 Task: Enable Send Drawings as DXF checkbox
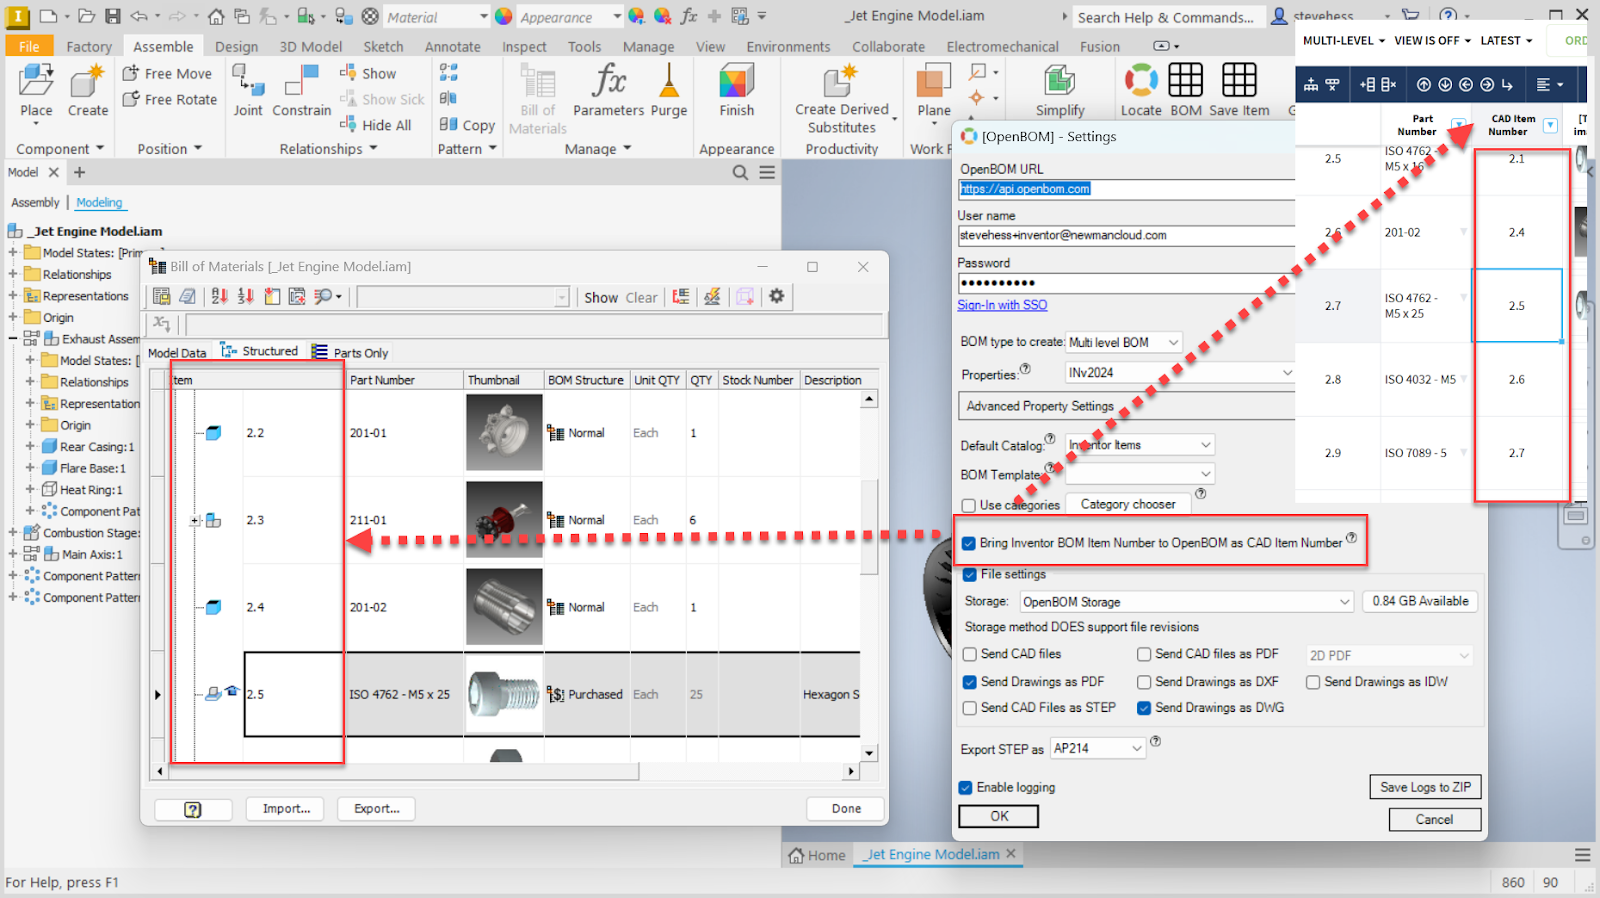click(x=1144, y=682)
